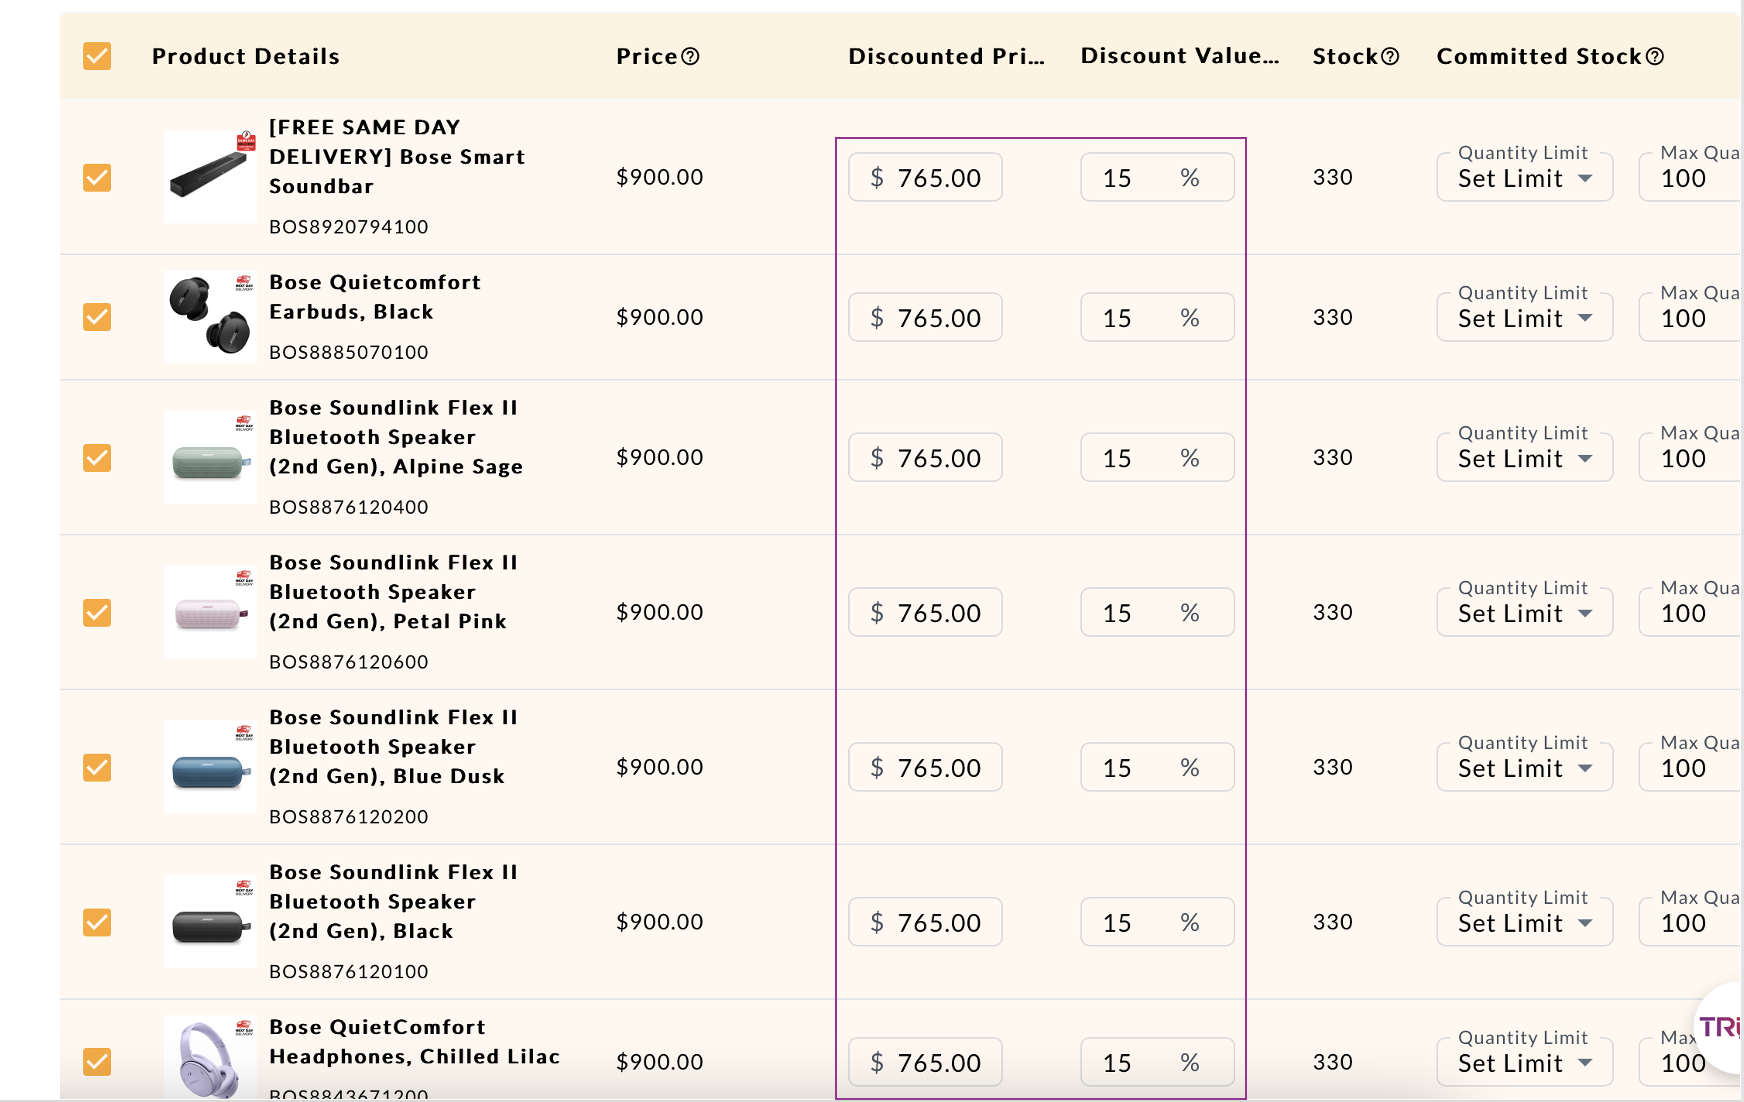
Task: Click the Committed Stock help icon
Action: [1655, 57]
